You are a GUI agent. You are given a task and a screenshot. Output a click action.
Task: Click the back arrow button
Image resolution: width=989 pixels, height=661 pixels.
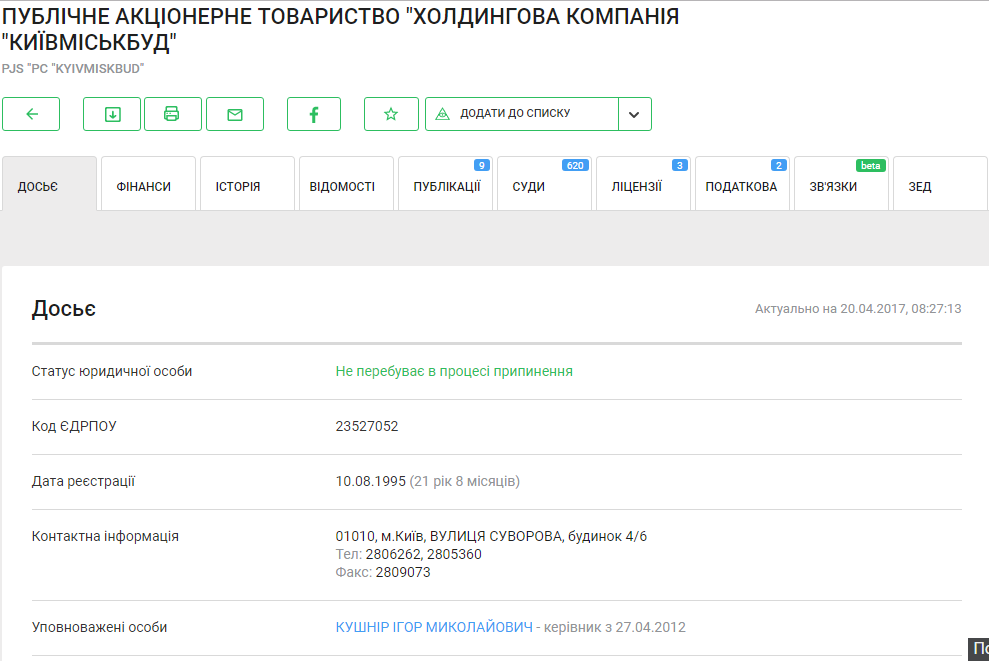(31, 114)
